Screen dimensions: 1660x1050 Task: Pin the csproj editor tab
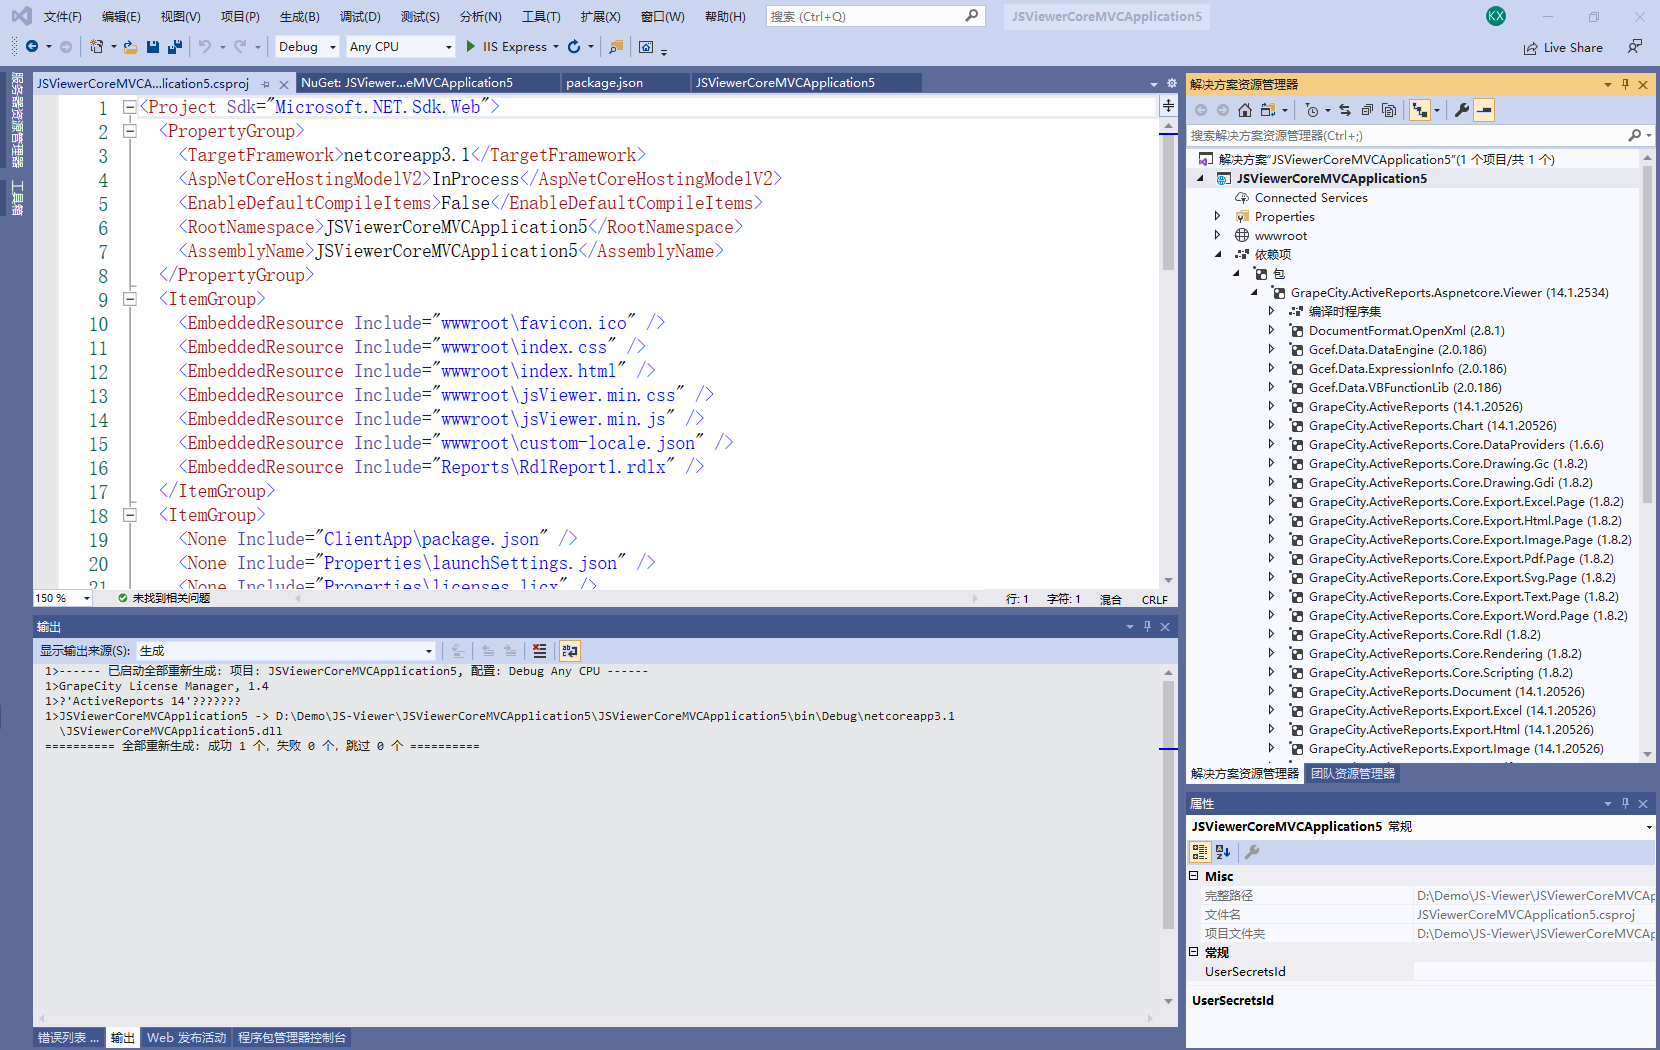(265, 84)
